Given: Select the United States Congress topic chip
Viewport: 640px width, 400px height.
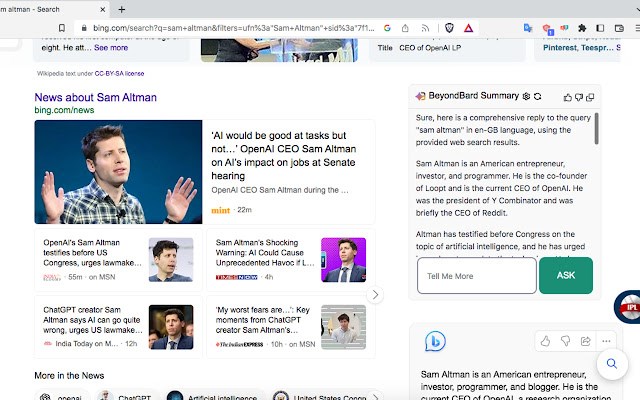Looking at the screenshot, I should pos(322,396).
